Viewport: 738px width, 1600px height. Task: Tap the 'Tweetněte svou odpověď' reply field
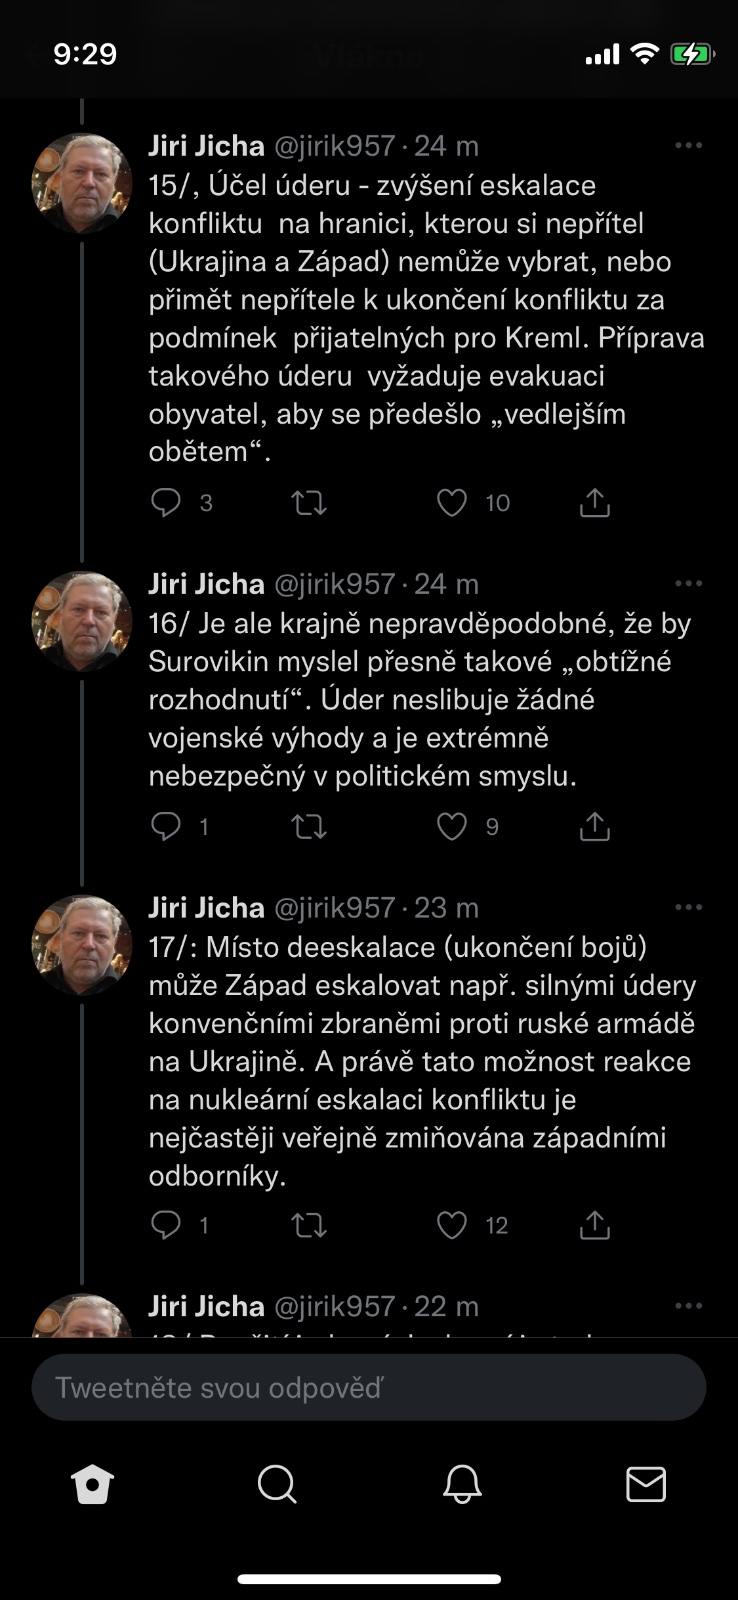coord(369,1388)
